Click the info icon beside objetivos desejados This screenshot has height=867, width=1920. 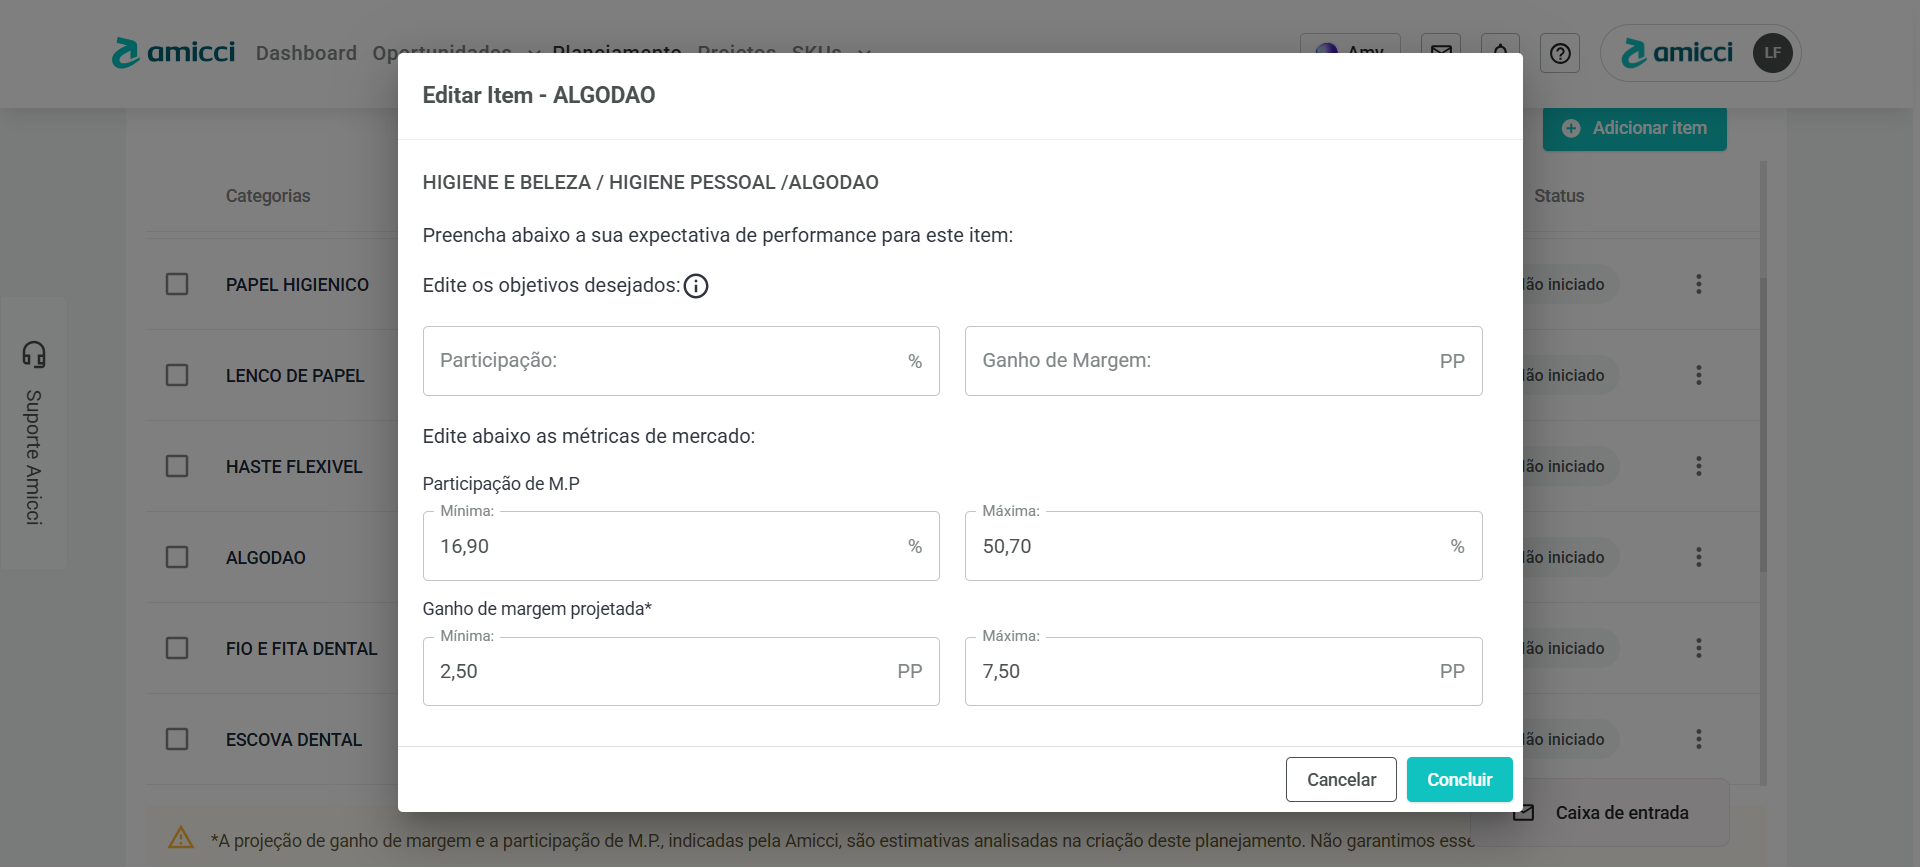pyautogui.click(x=696, y=286)
